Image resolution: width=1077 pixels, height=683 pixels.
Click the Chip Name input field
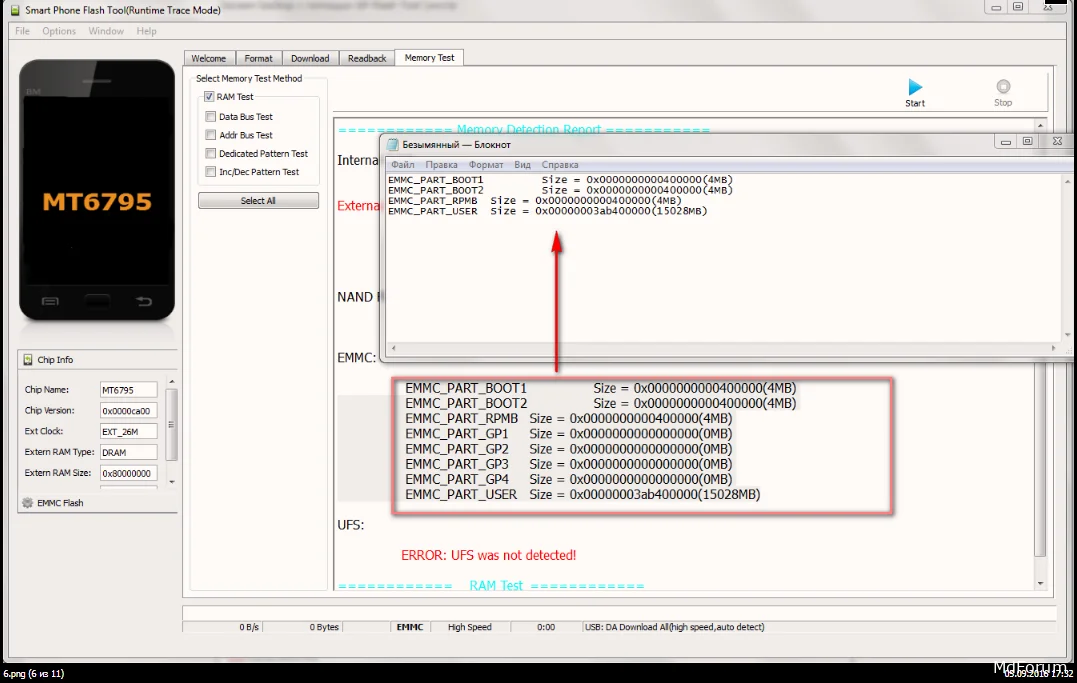pyautogui.click(x=128, y=390)
